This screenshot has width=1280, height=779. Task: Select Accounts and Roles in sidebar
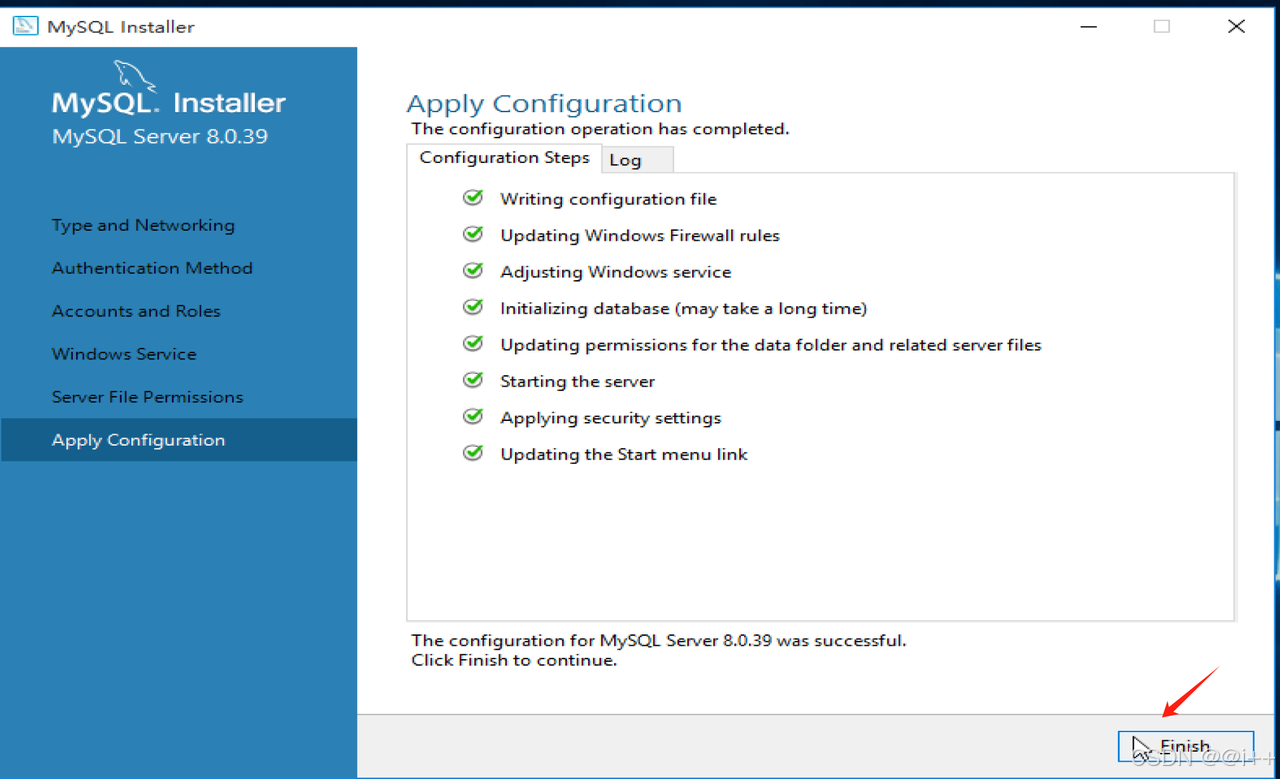coord(136,311)
